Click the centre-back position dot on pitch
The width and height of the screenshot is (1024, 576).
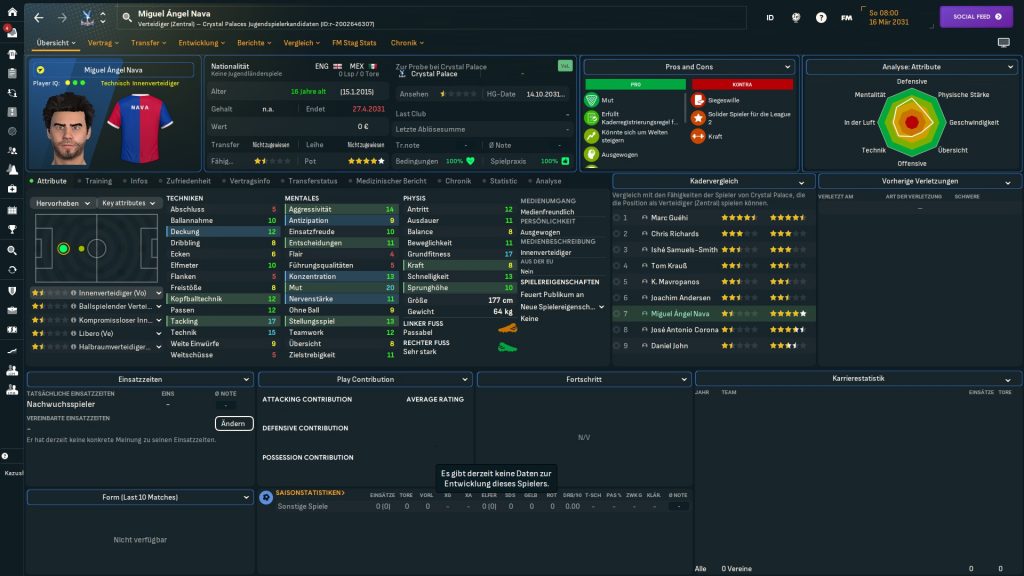pyautogui.click(x=64, y=248)
